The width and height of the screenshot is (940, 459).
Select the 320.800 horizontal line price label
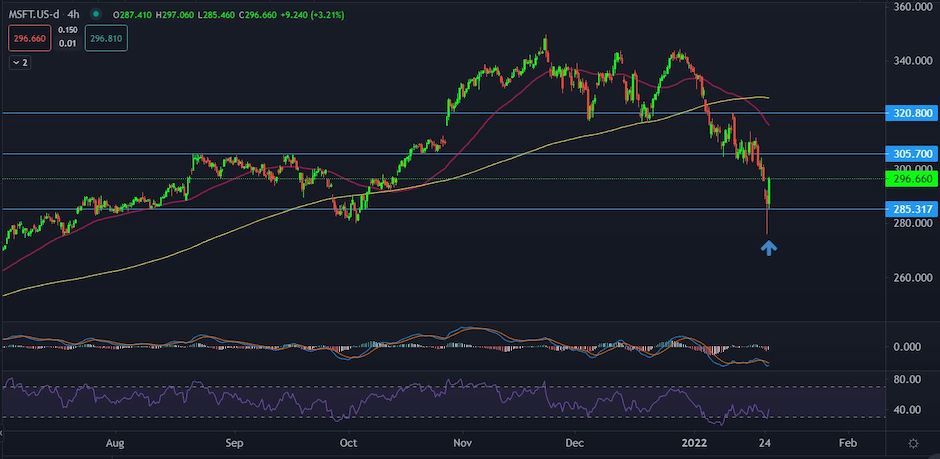909,114
